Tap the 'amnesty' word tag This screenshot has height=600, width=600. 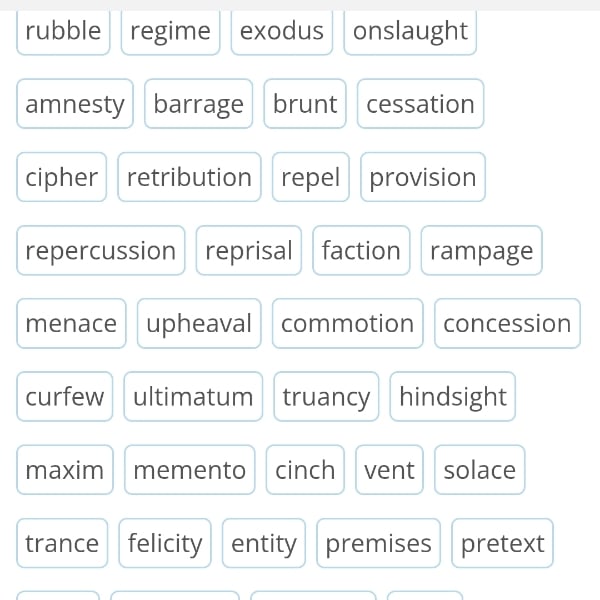[75, 104]
